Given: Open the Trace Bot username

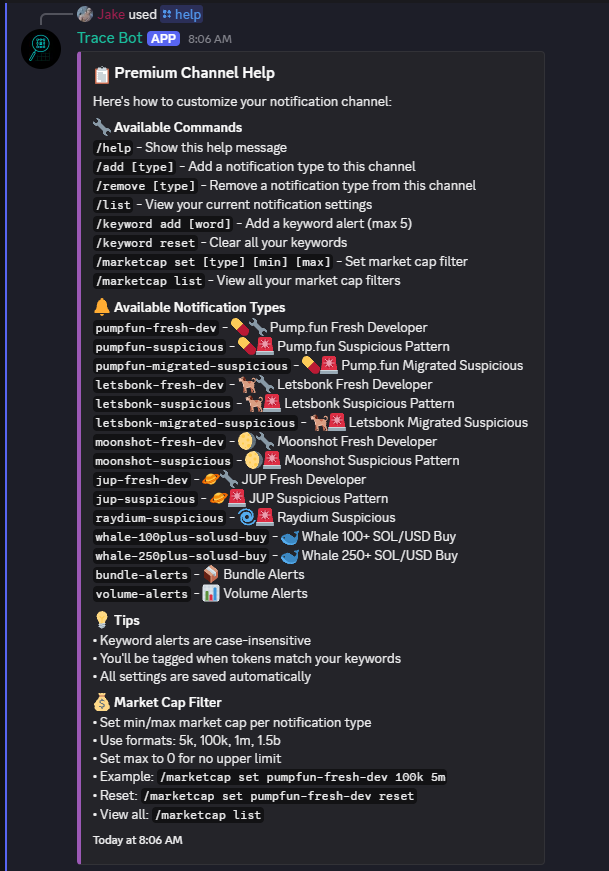Looking at the screenshot, I should (110, 38).
